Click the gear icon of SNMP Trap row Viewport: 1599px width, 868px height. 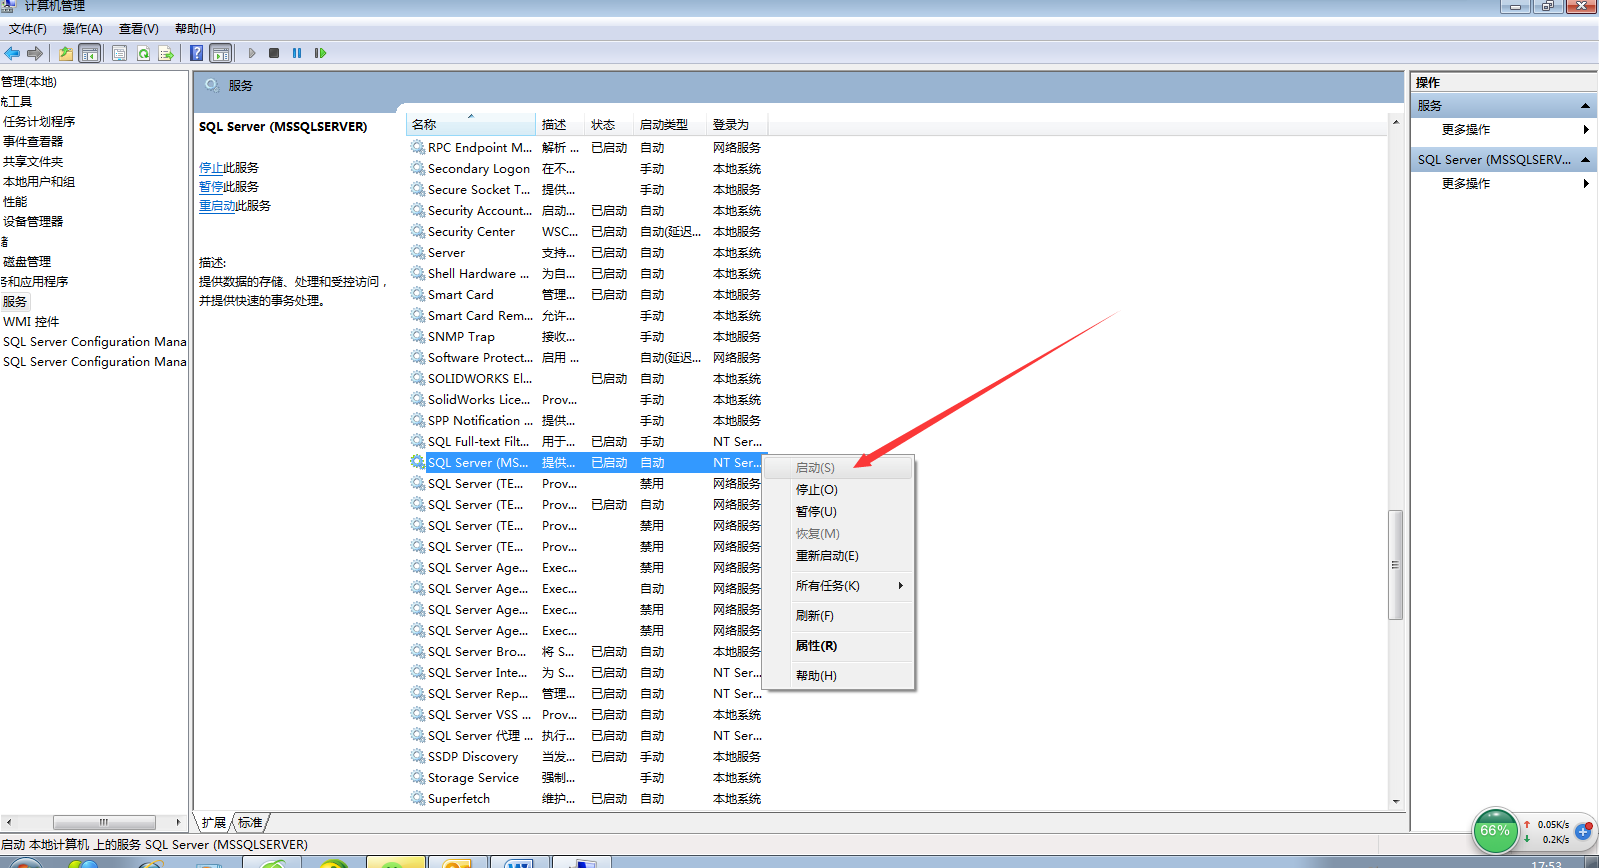[x=418, y=336]
